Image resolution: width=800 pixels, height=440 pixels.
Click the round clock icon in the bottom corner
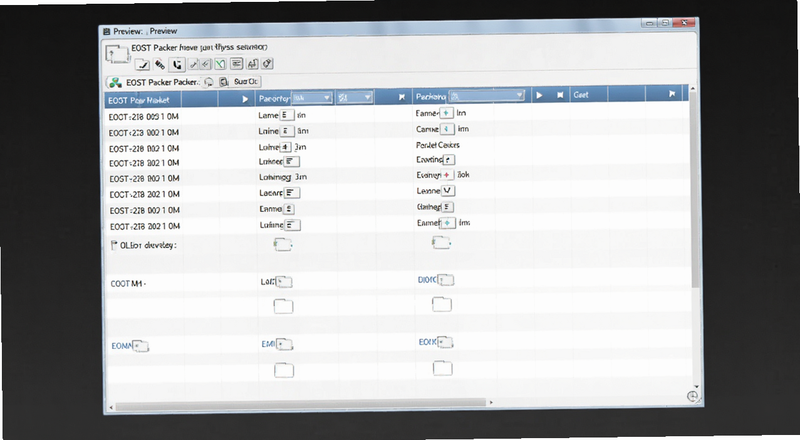(692, 396)
